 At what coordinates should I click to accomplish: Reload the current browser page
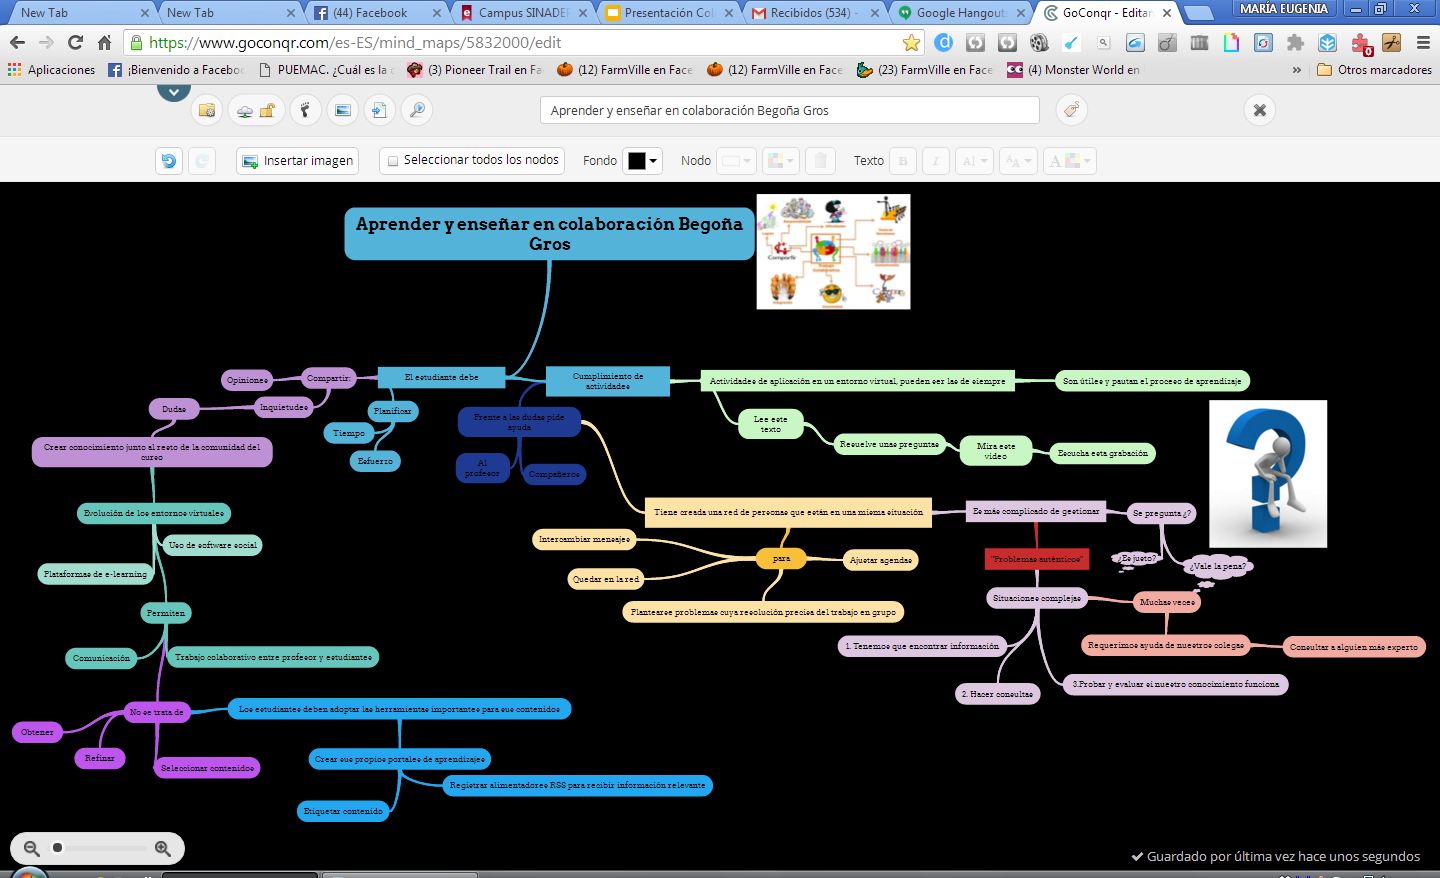pos(75,42)
